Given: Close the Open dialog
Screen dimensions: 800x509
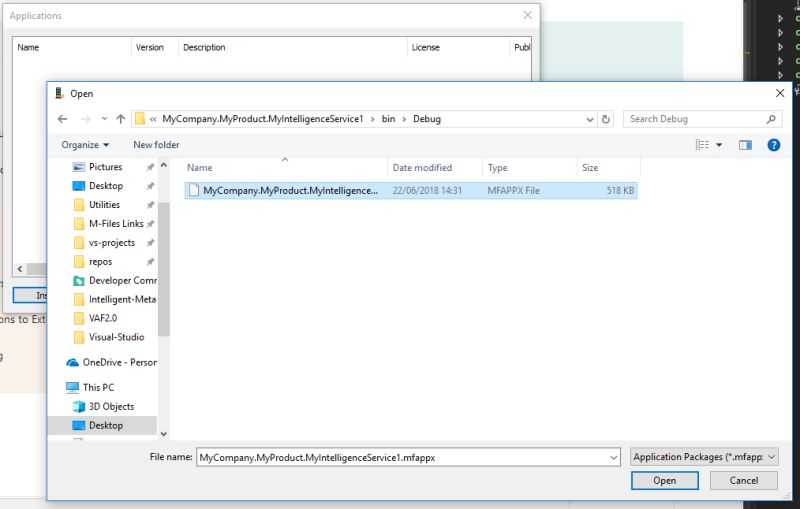Looking at the screenshot, I should (780, 93).
